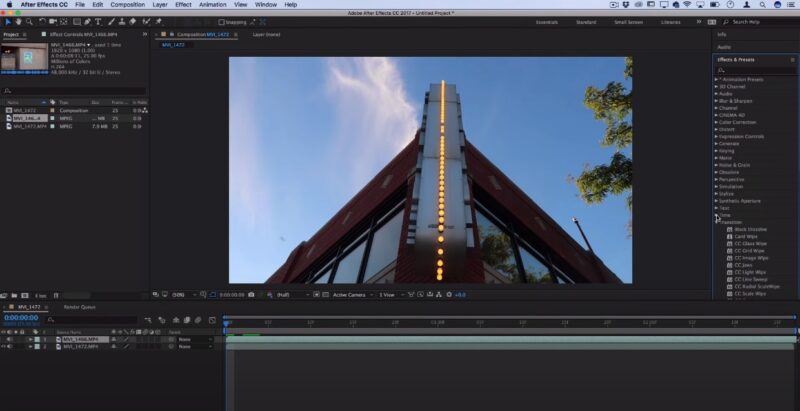Select the Brush tool
The image size is (800, 411).
(x=111, y=22)
